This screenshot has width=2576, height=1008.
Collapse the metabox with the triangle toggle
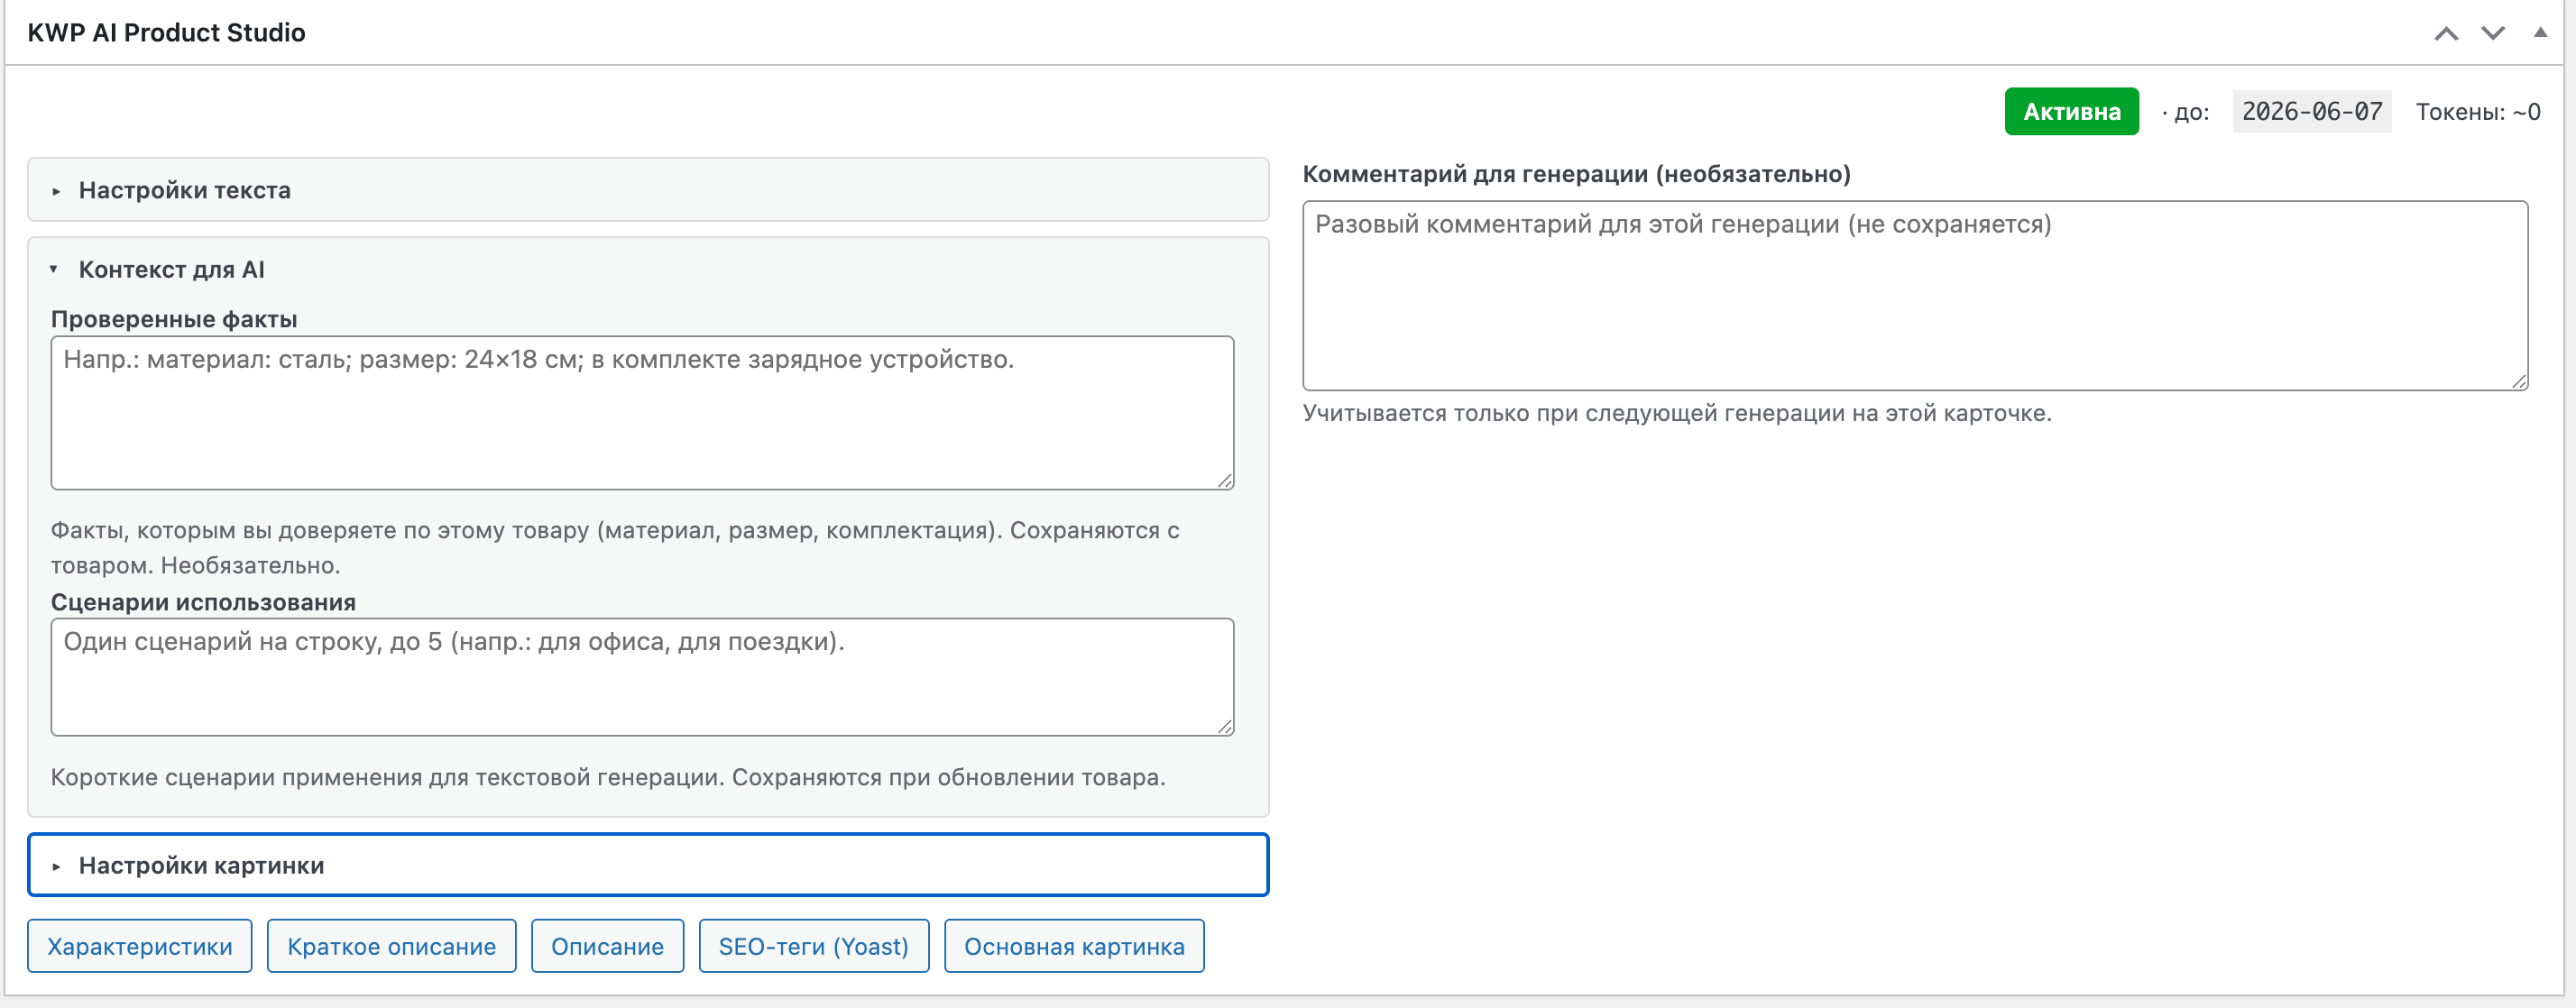pos(2540,32)
